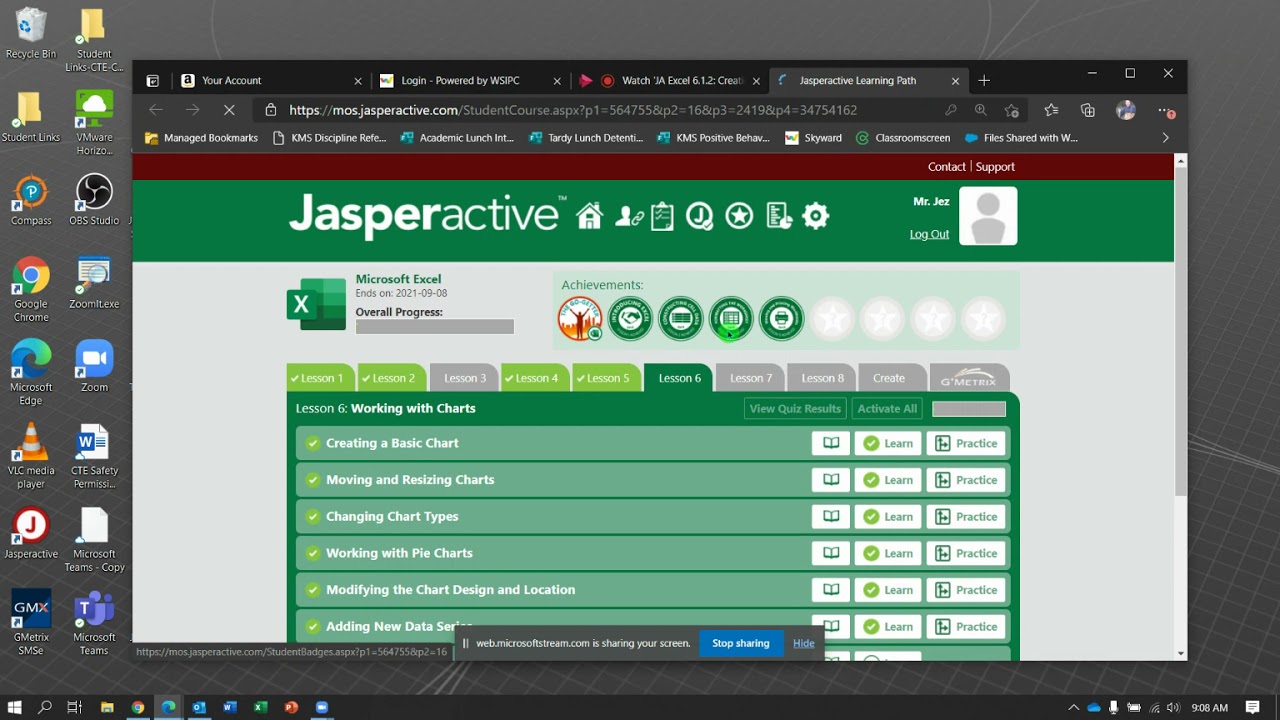
Task: Click Practice for Modifying the Chart Design
Action: 966,590
